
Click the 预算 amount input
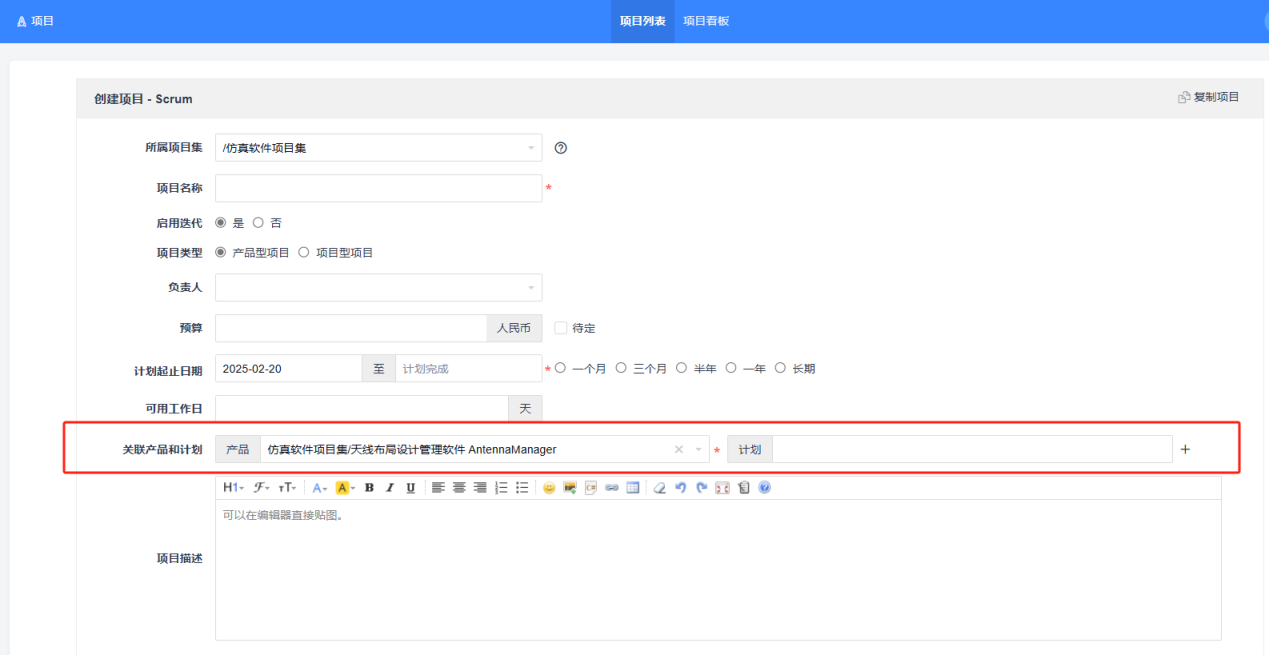351,328
